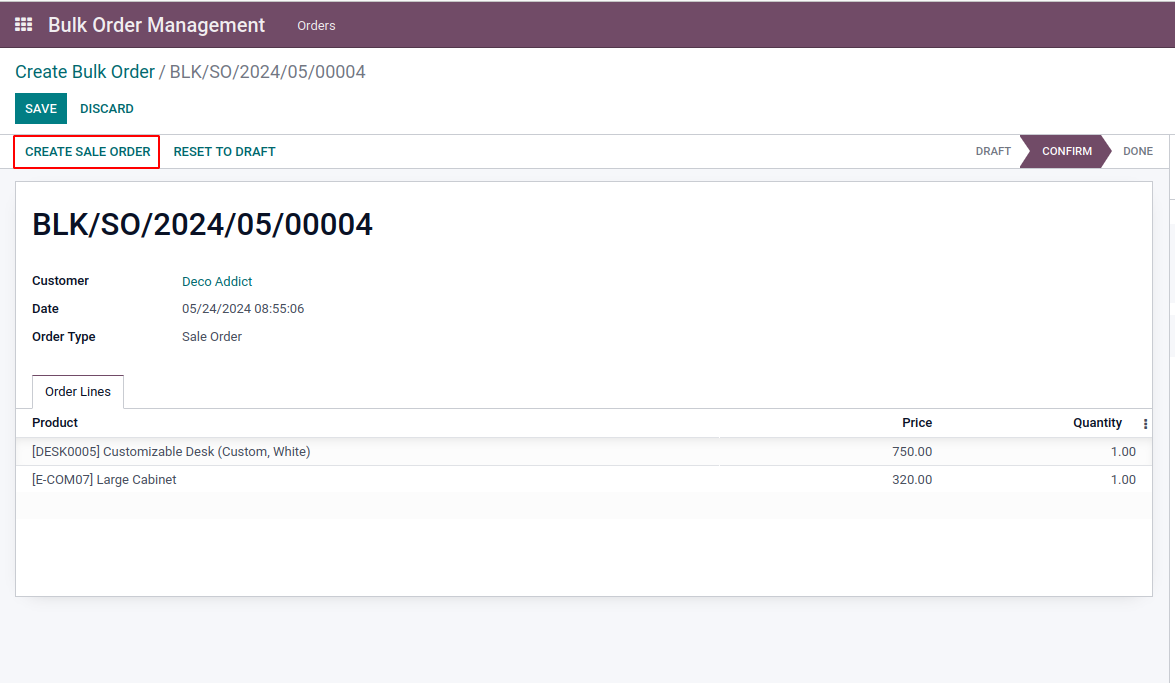Click the date value 05/24/2024 08:55:06
This screenshot has width=1175, height=683.
point(243,309)
